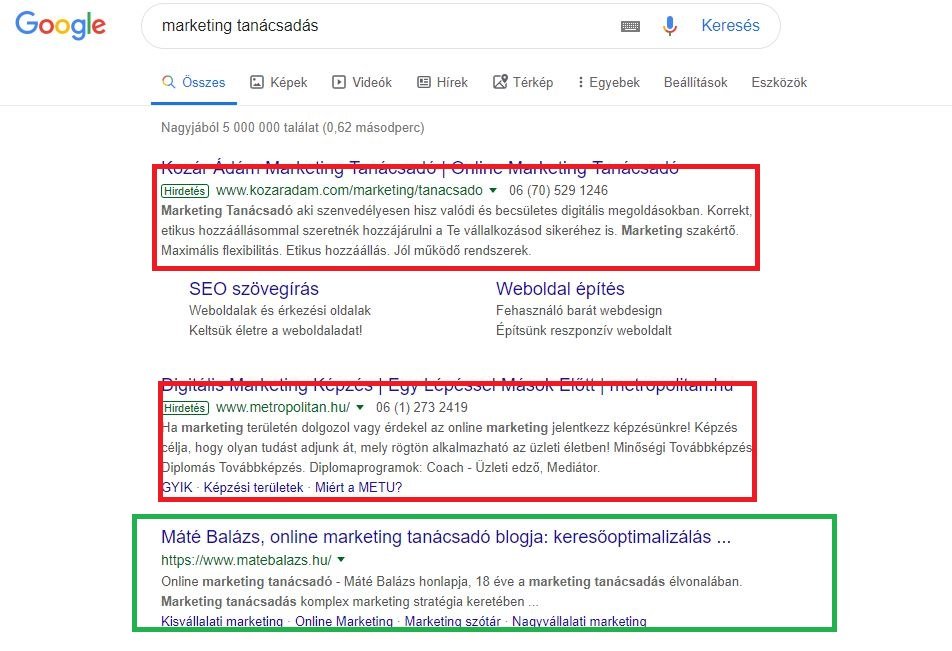Open the on-screen keyboard icon
The height and width of the screenshot is (651, 952).
point(629,25)
